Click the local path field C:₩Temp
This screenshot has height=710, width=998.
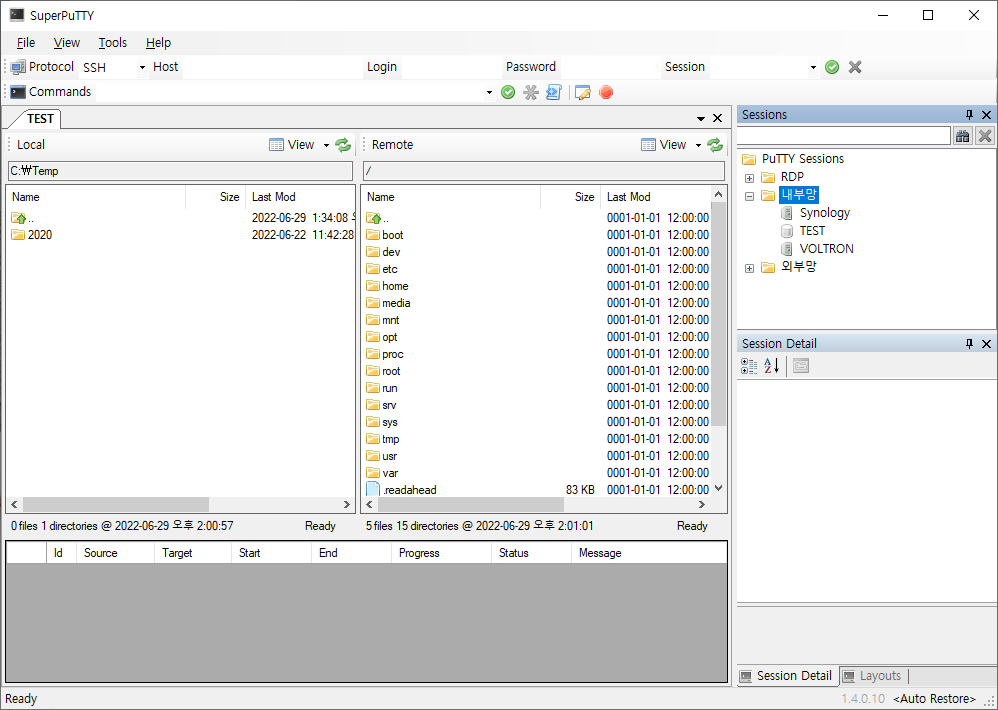coord(180,171)
